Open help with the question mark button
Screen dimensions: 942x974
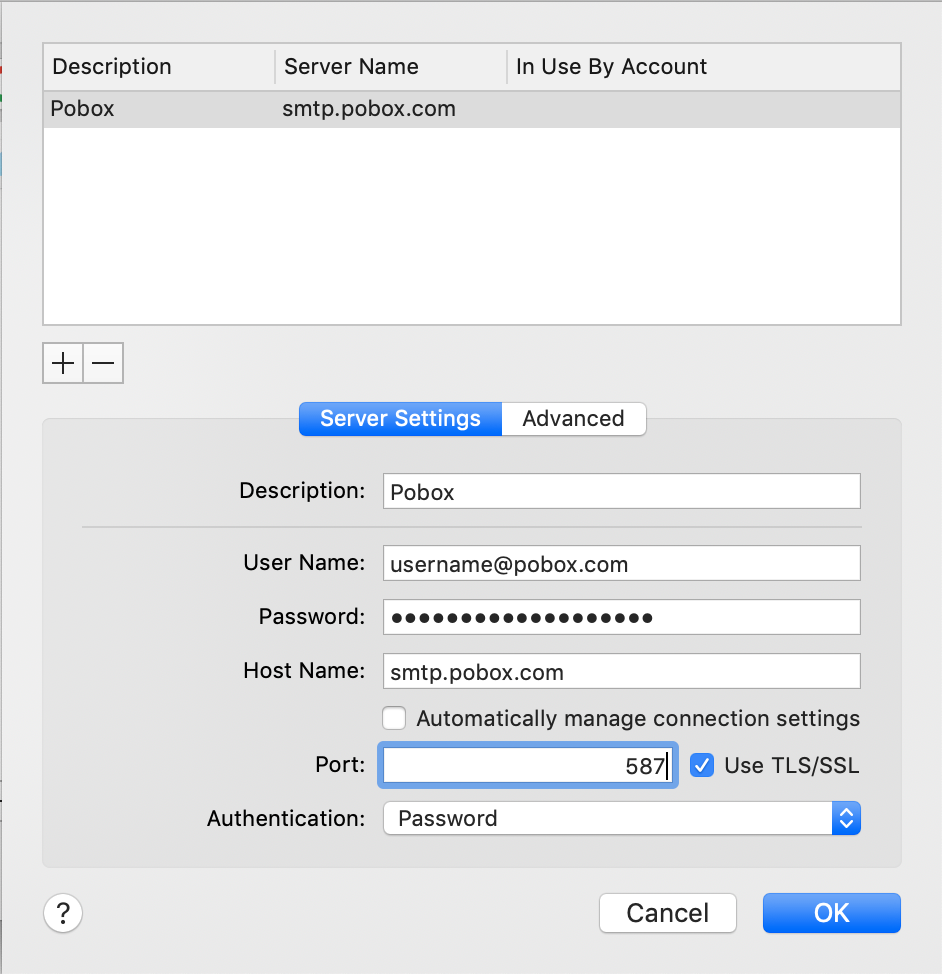(63, 913)
